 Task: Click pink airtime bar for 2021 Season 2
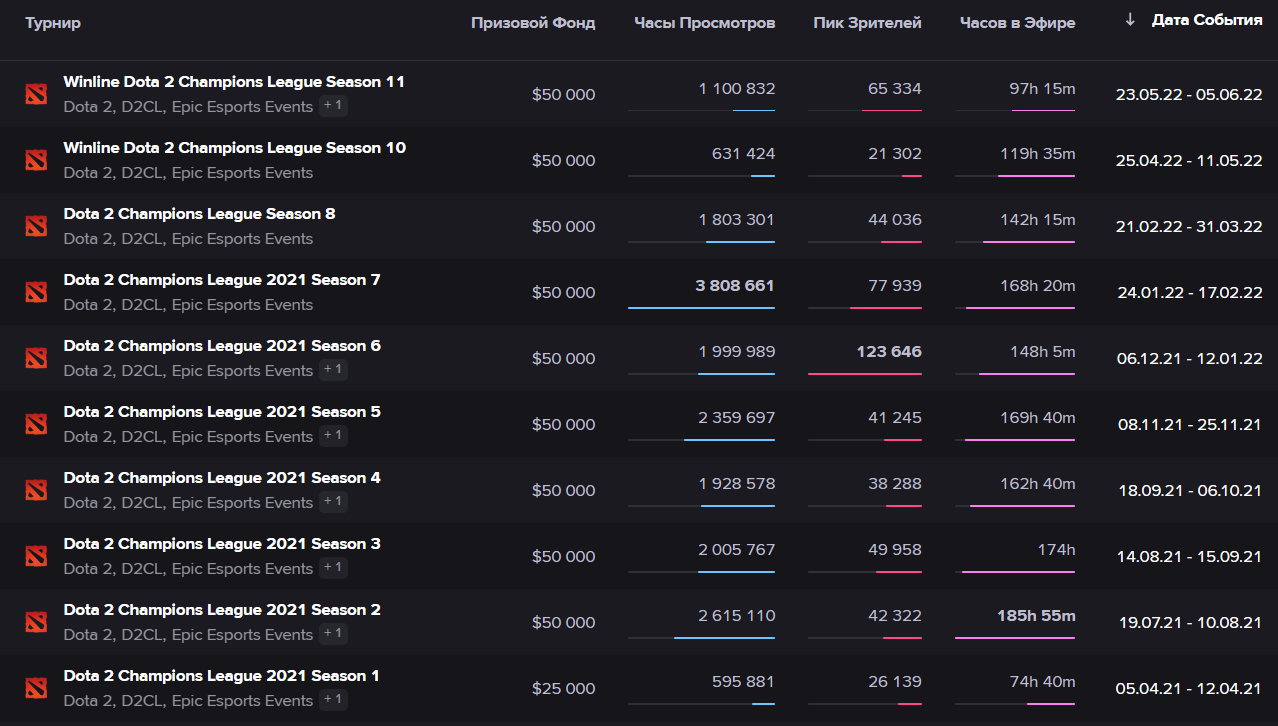(1015, 638)
